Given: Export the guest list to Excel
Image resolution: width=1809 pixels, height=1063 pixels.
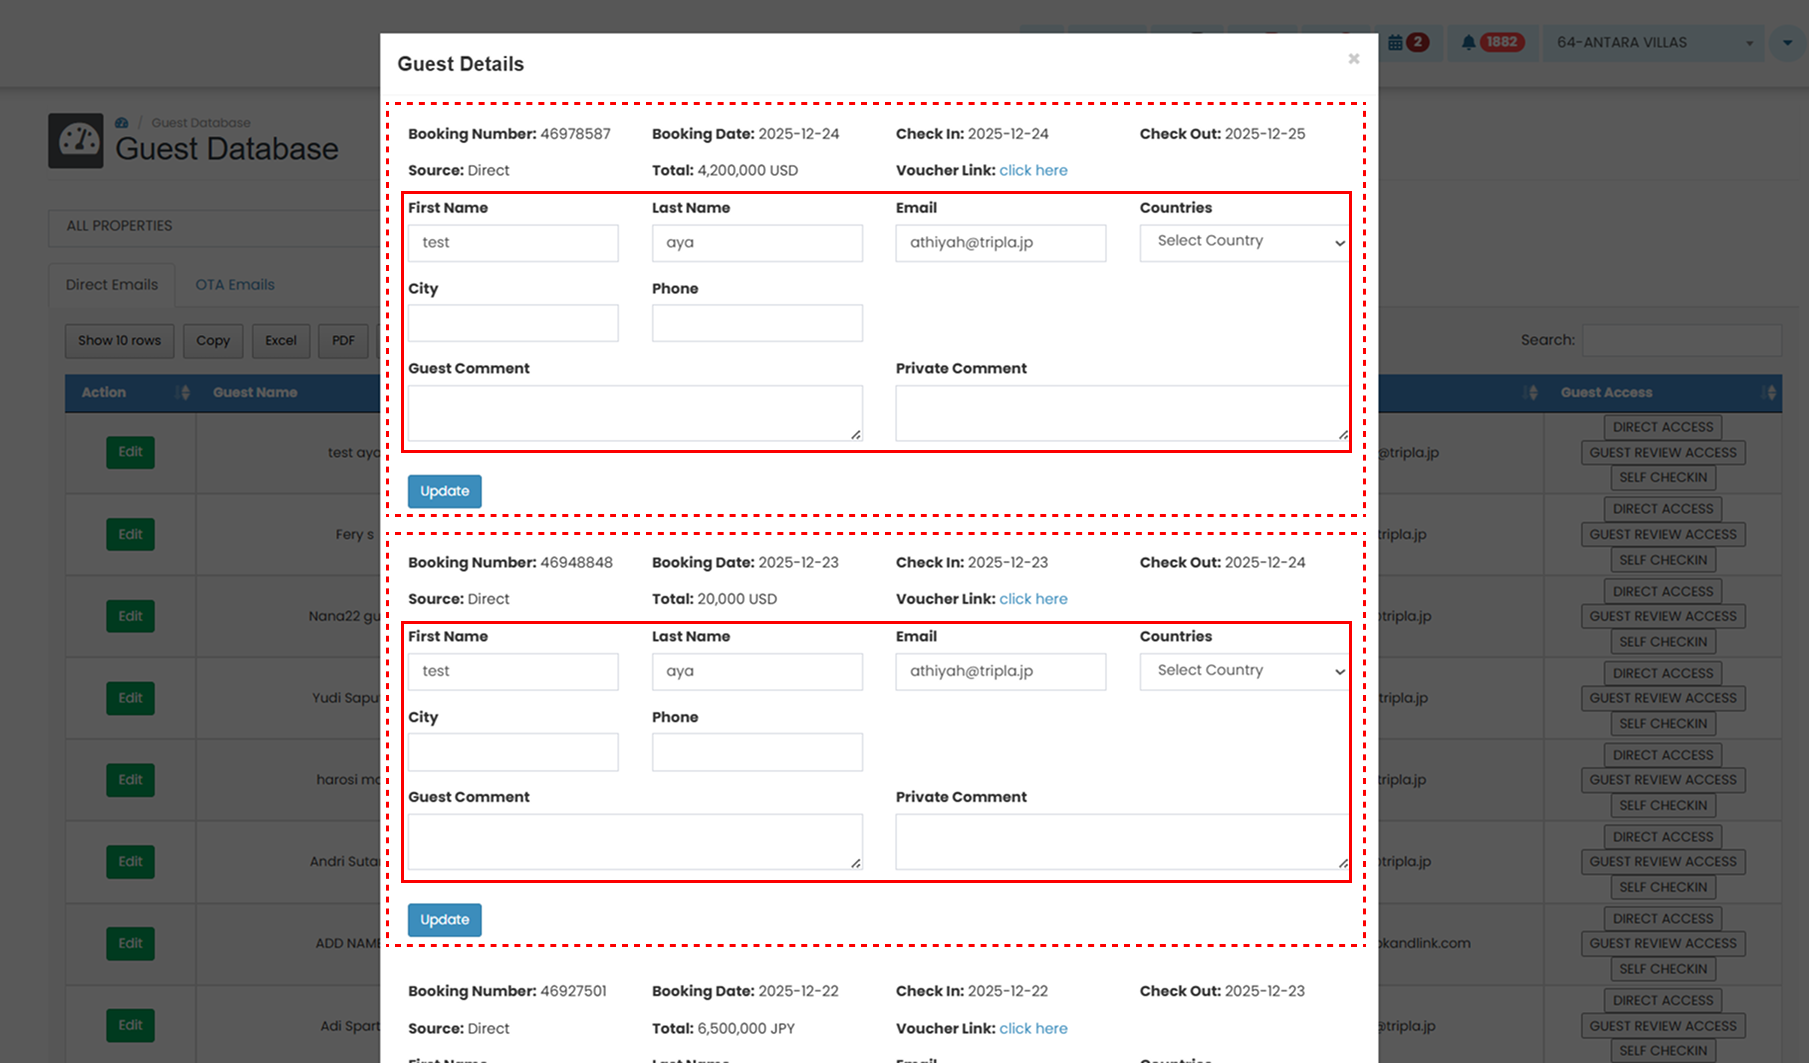Looking at the screenshot, I should [281, 340].
